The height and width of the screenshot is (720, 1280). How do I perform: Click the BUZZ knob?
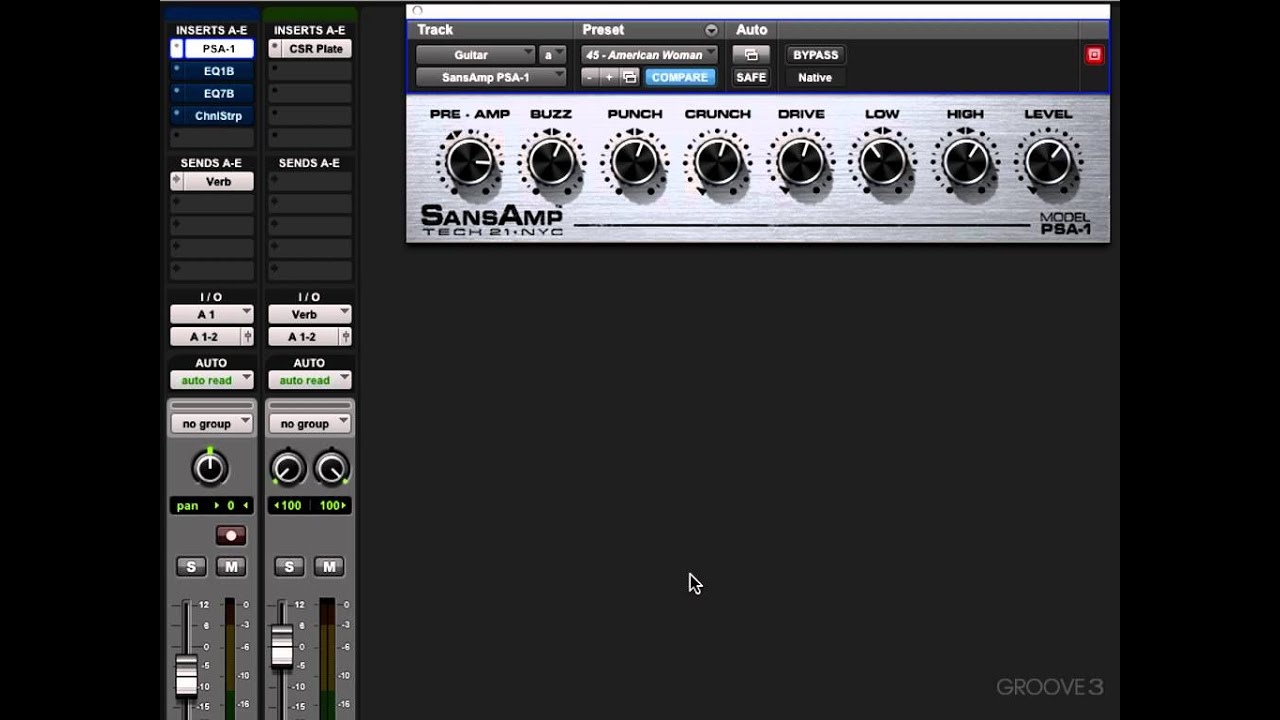[x=551, y=162]
